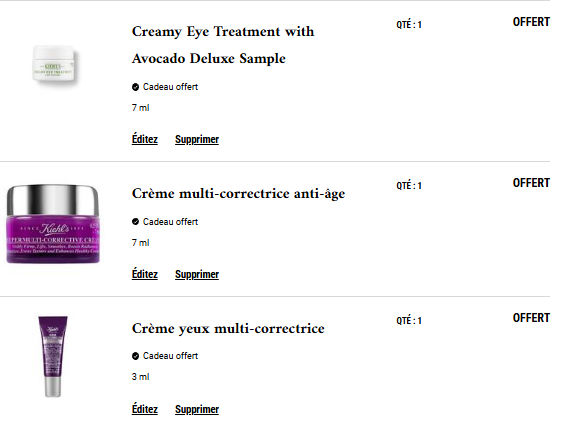Click Cadeau offert text under anti-âge cream
This screenshot has height=442, width=566.
pos(170,222)
